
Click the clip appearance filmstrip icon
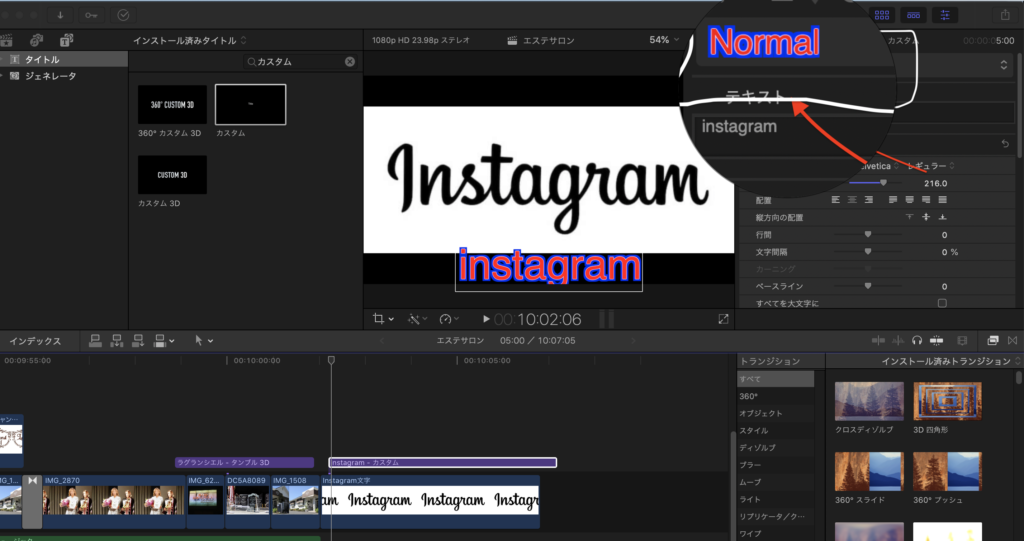tap(962, 340)
